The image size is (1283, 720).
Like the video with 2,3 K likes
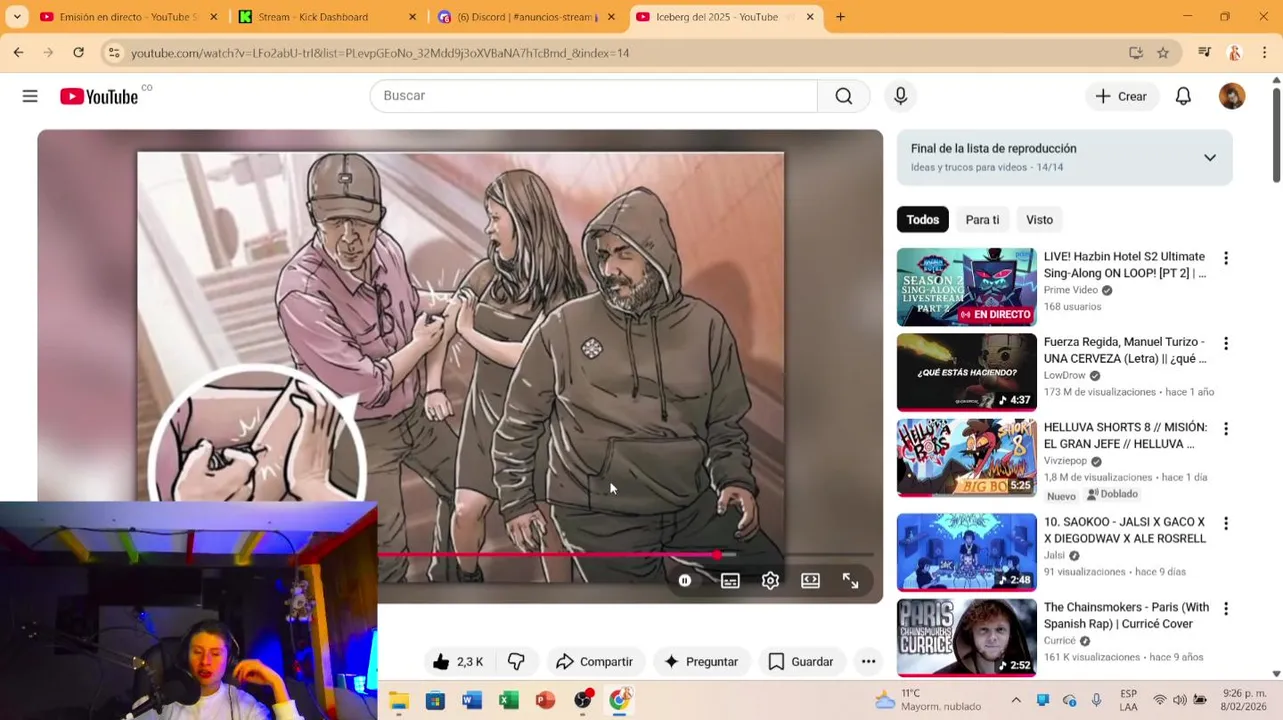458,661
